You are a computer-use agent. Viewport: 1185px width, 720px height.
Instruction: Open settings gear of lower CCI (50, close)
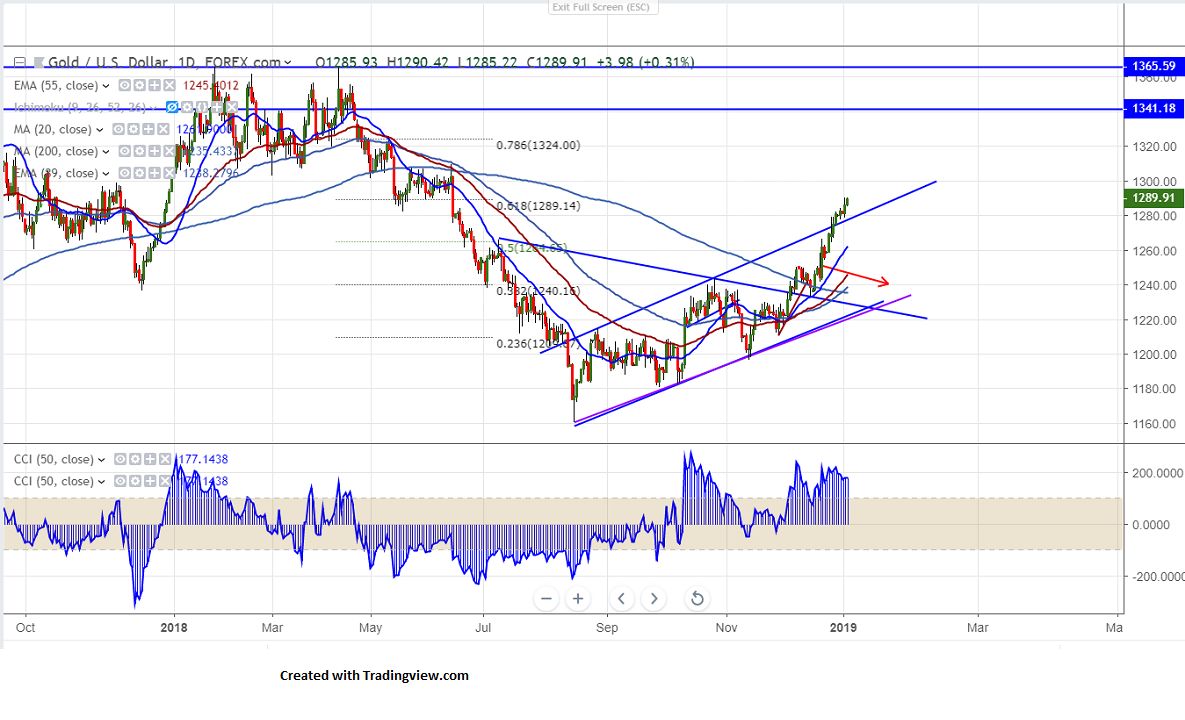[135, 481]
